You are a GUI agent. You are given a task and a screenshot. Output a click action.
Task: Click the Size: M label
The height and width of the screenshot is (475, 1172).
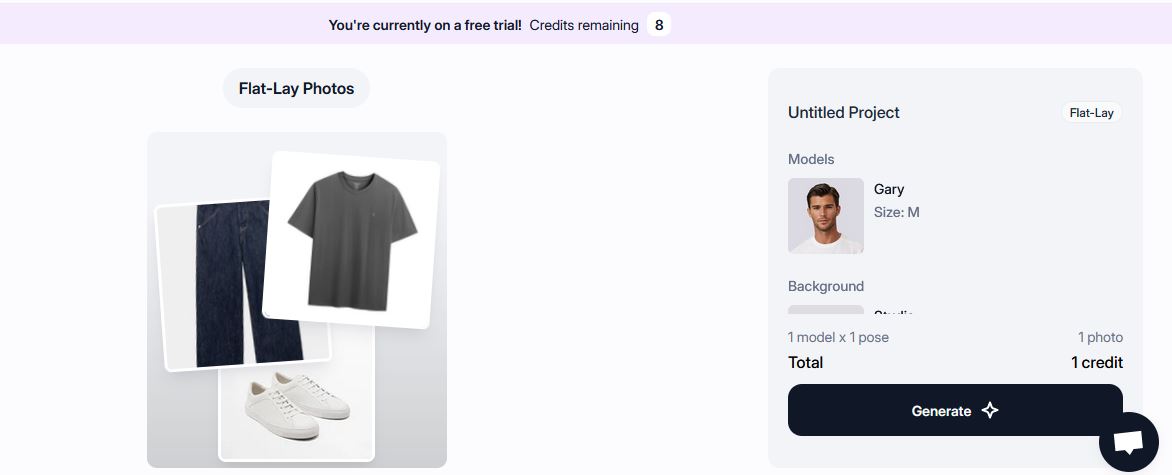(896, 212)
